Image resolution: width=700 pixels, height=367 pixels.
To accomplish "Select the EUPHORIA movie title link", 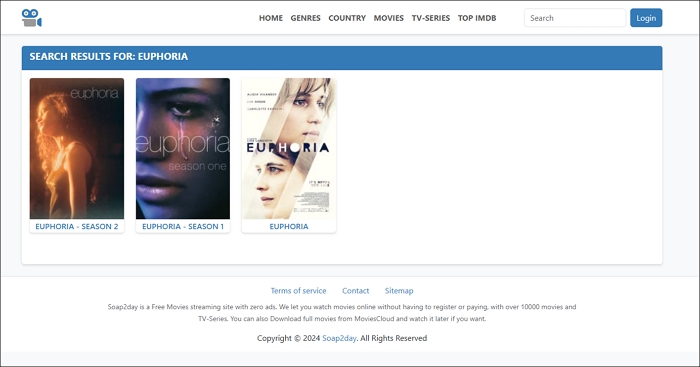I will tap(289, 226).
